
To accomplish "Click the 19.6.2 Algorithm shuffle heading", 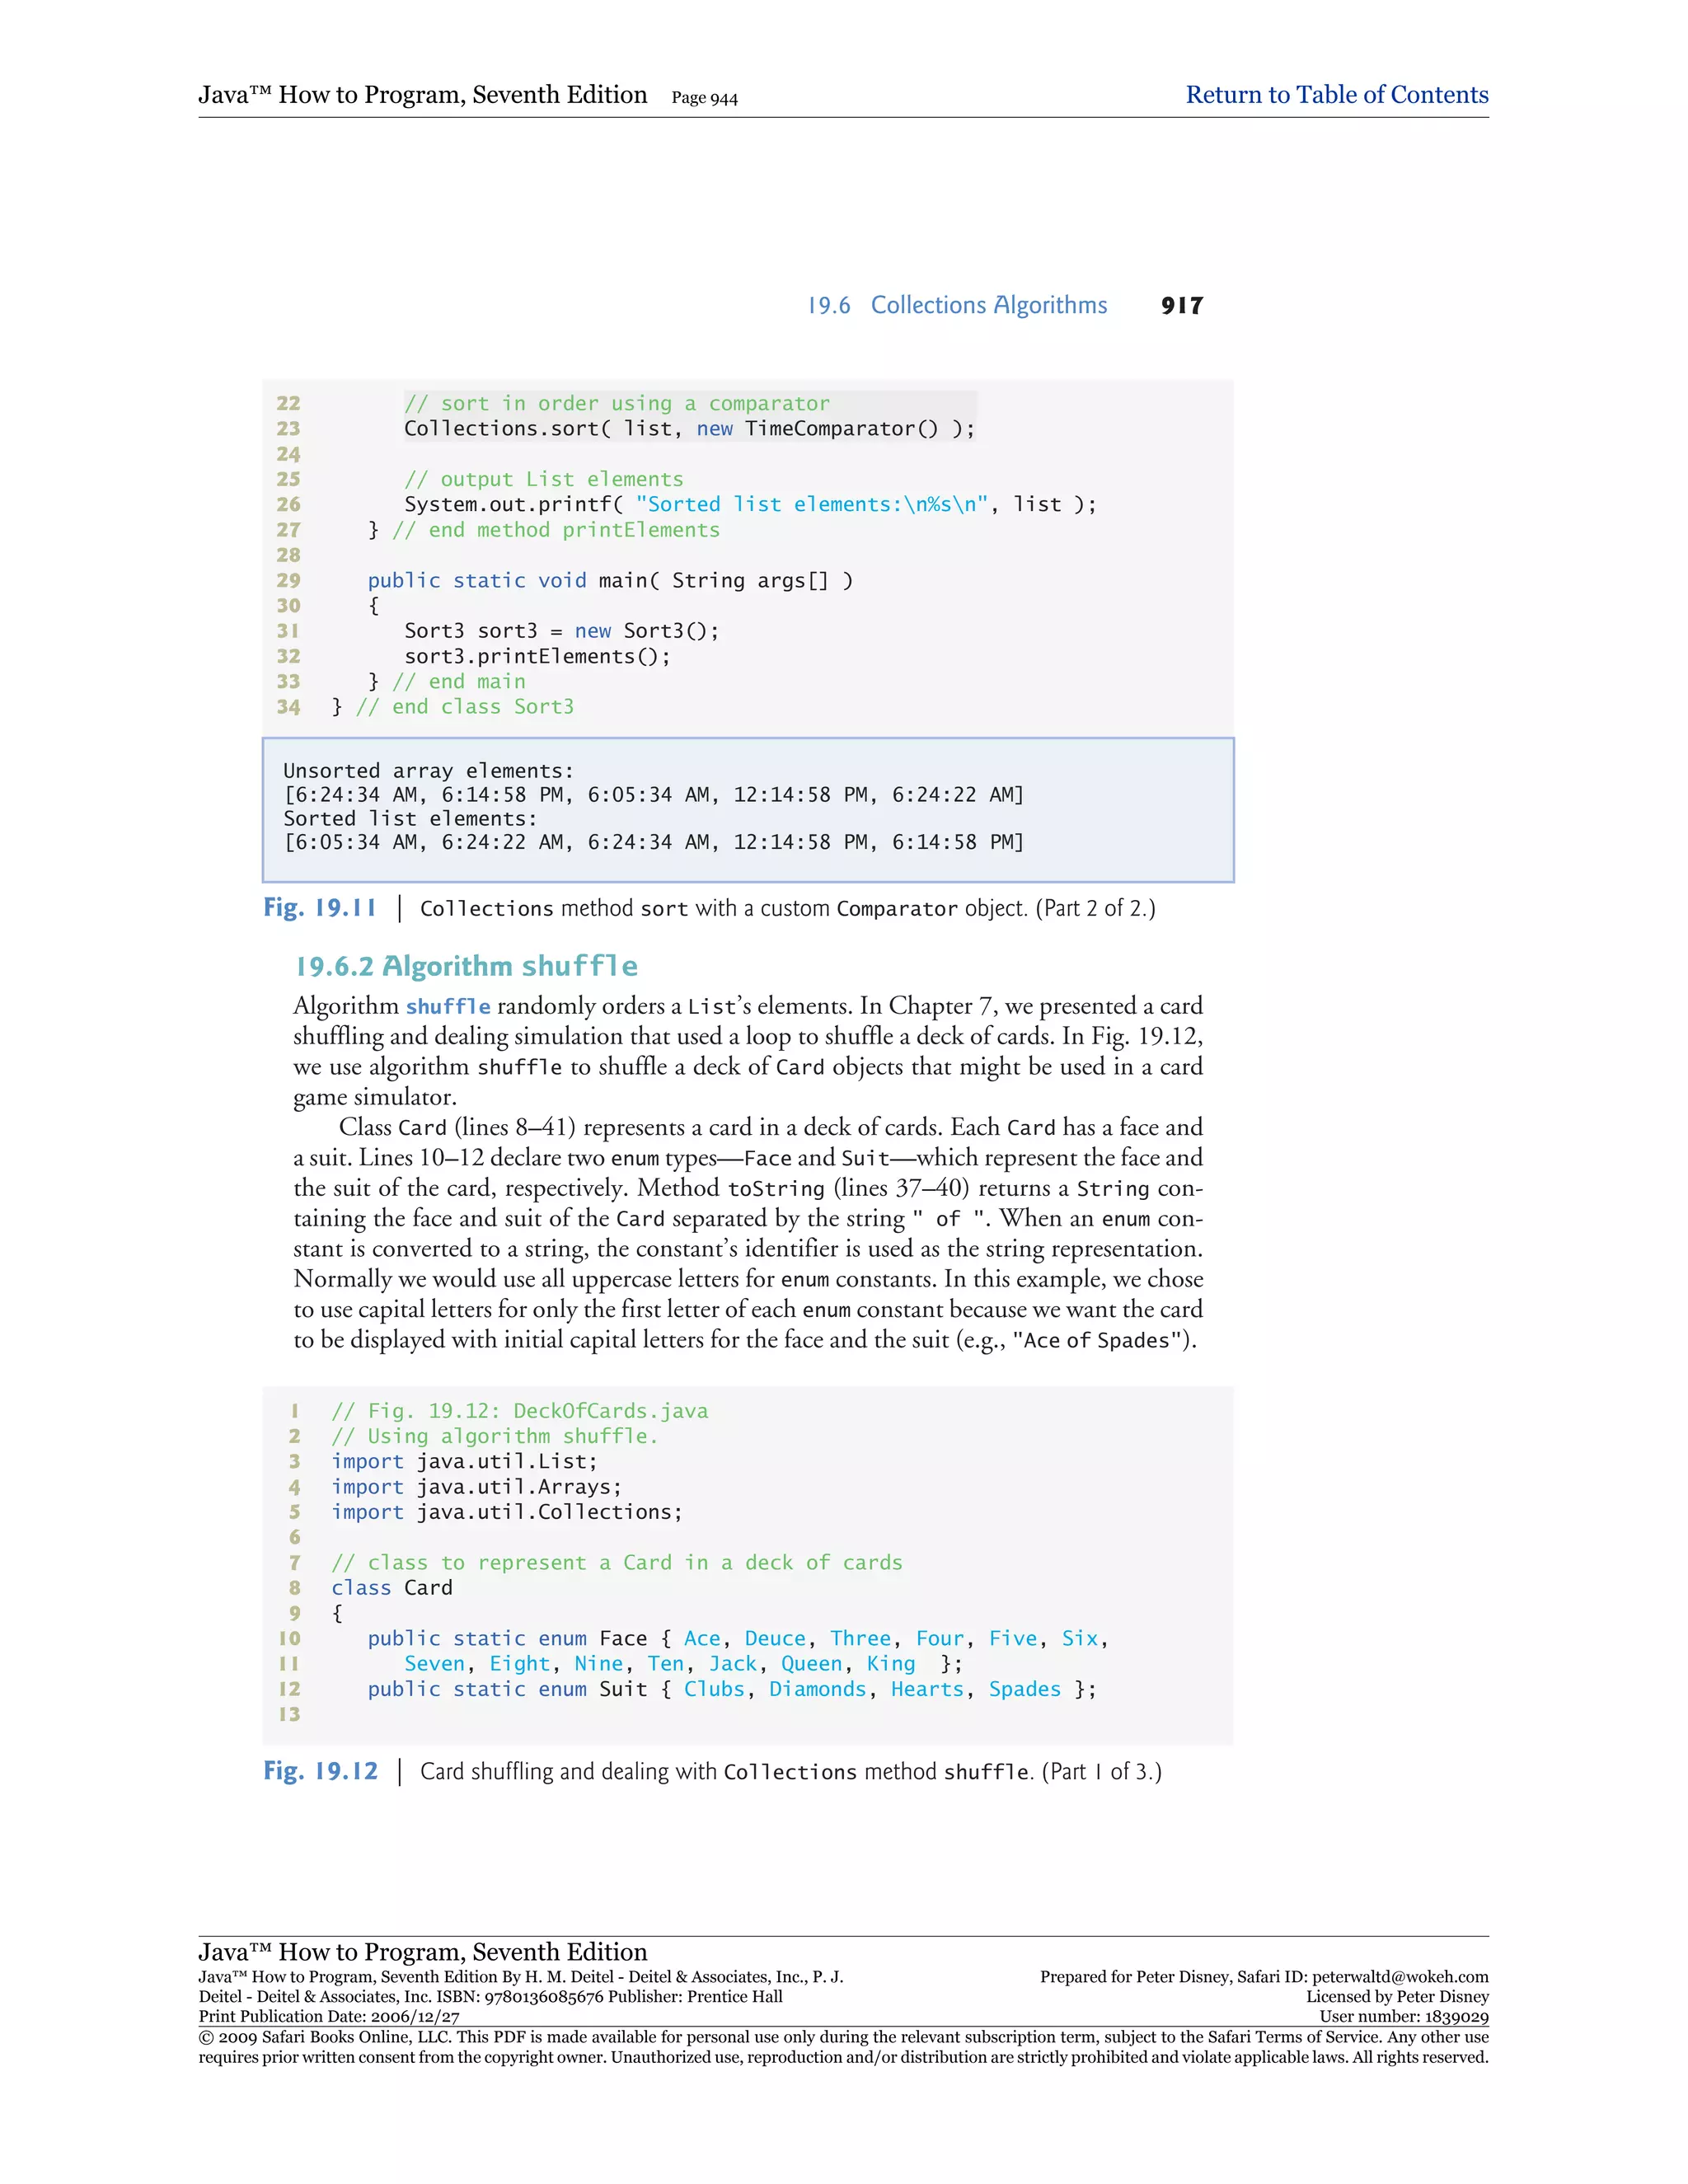I will [465, 967].
